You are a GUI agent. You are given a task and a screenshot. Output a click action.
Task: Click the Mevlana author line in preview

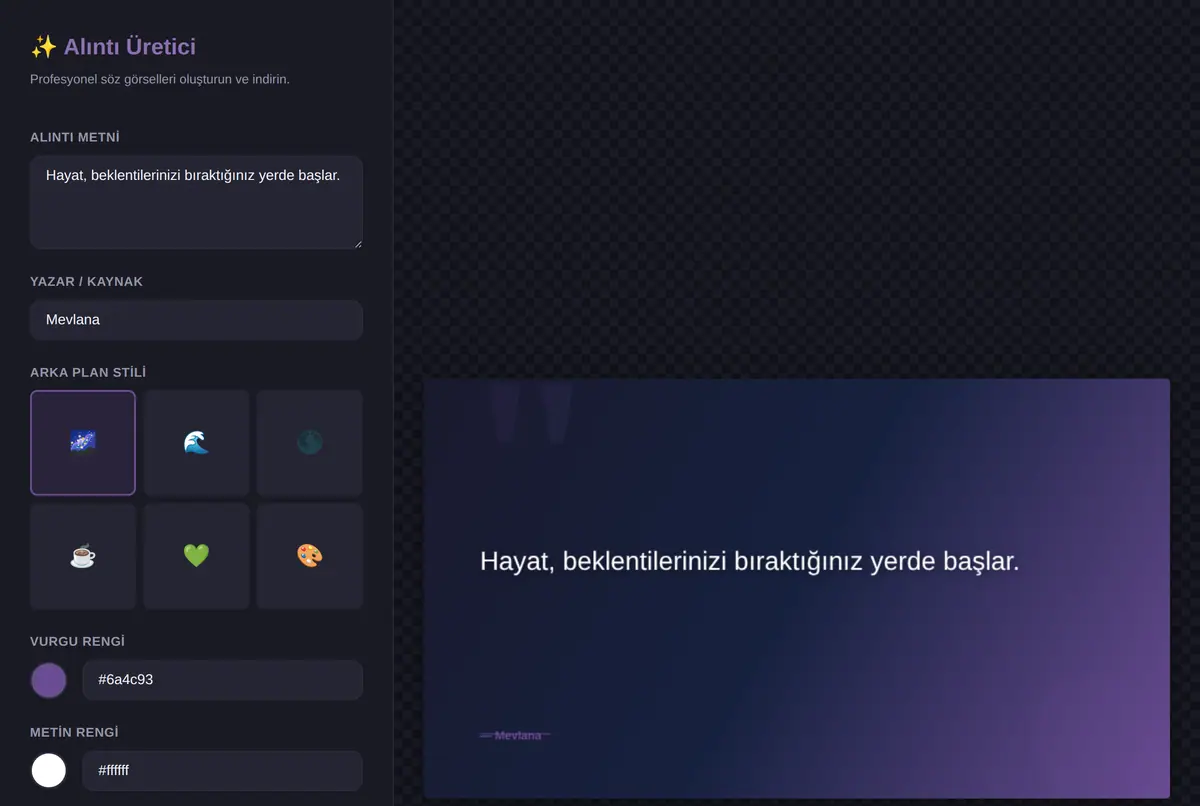(516, 736)
